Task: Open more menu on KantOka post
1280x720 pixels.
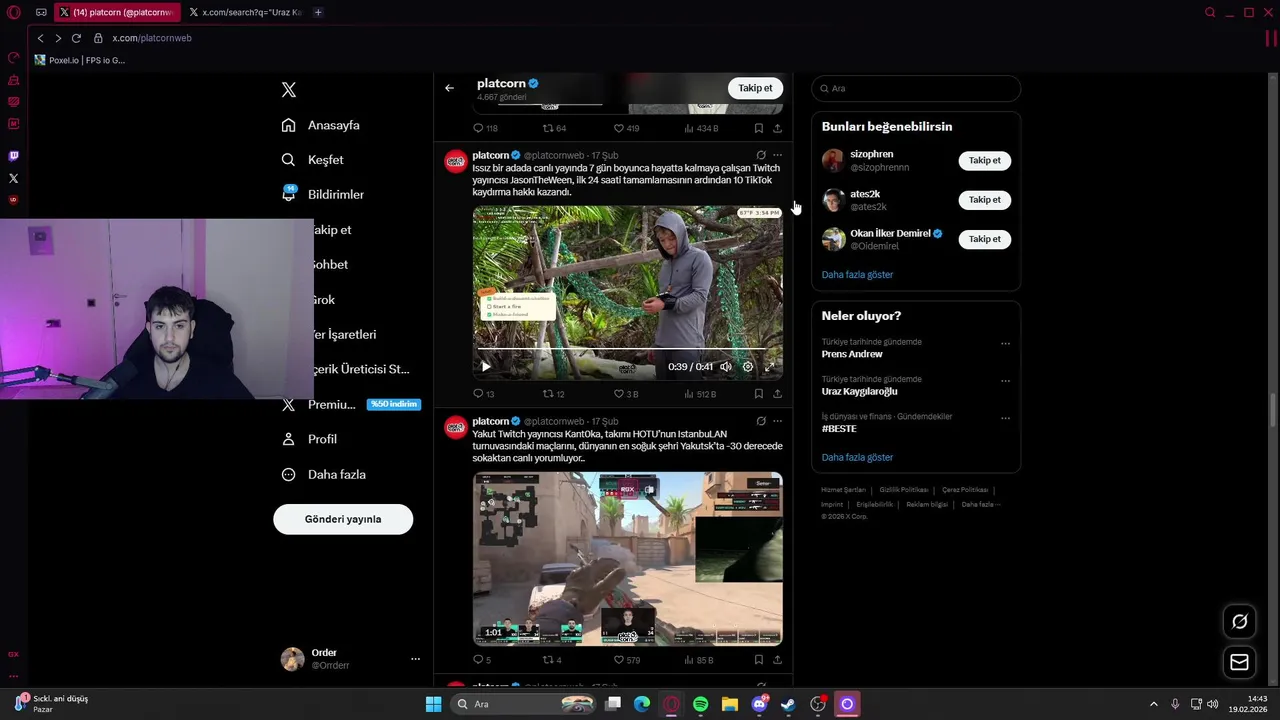Action: [777, 421]
